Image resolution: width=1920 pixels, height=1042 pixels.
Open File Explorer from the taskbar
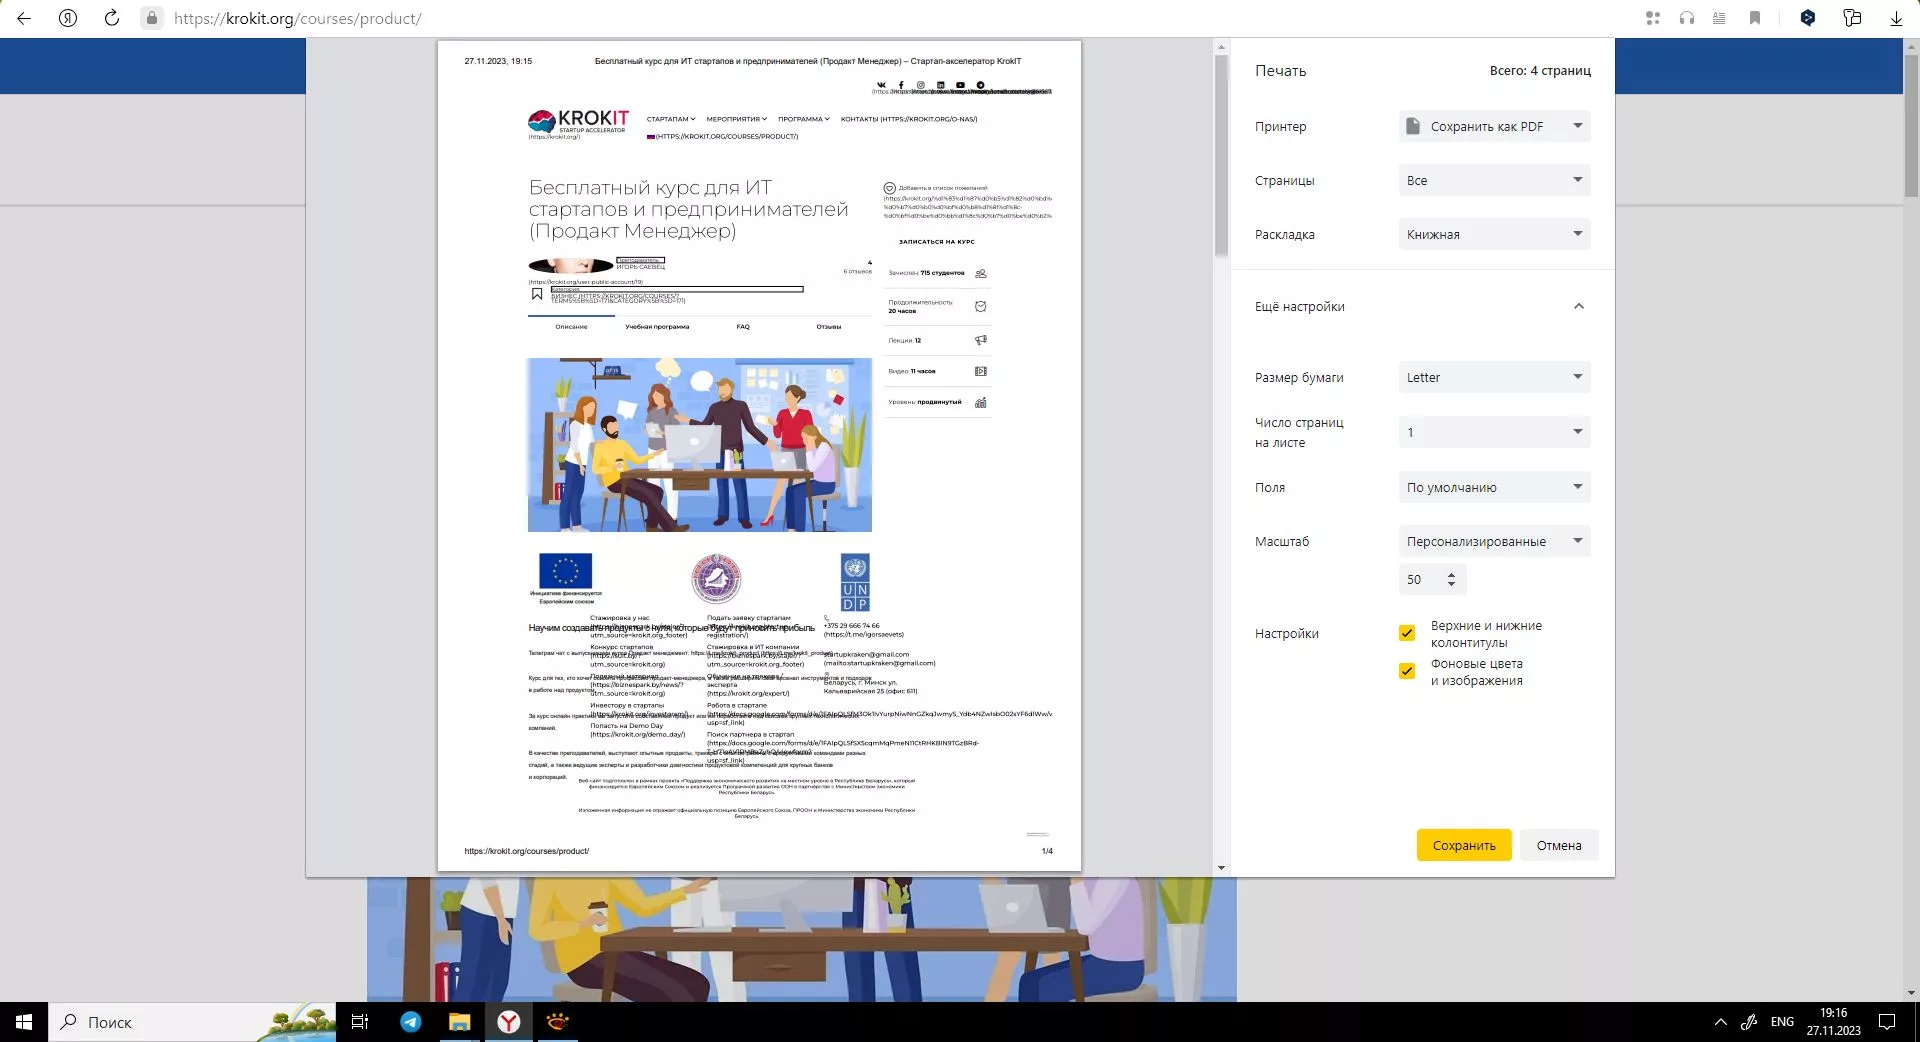coord(459,1021)
